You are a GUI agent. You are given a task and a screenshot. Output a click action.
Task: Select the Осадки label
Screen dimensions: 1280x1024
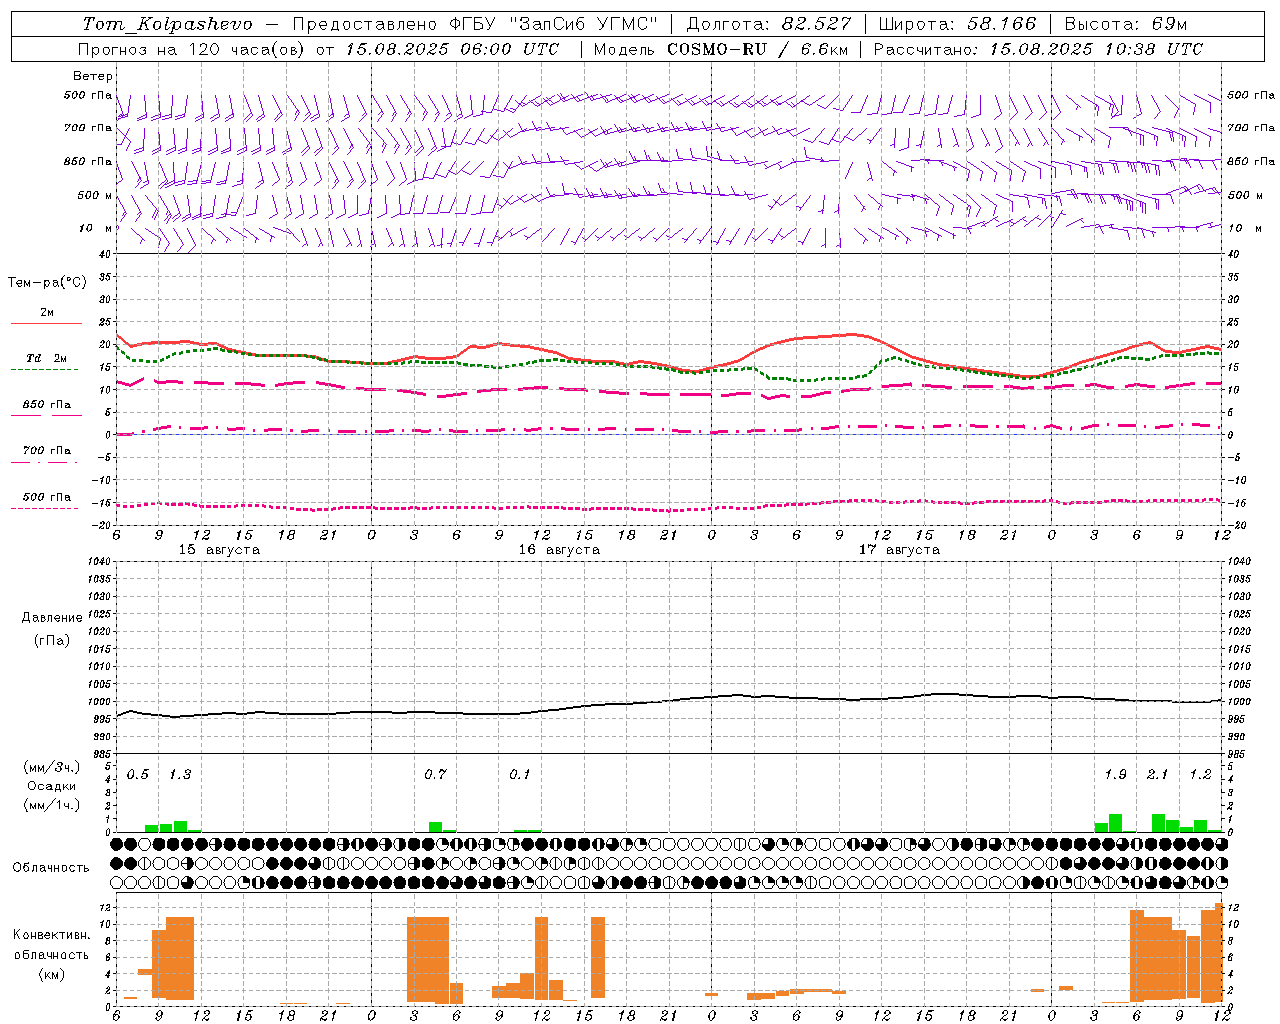tap(52, 786)
